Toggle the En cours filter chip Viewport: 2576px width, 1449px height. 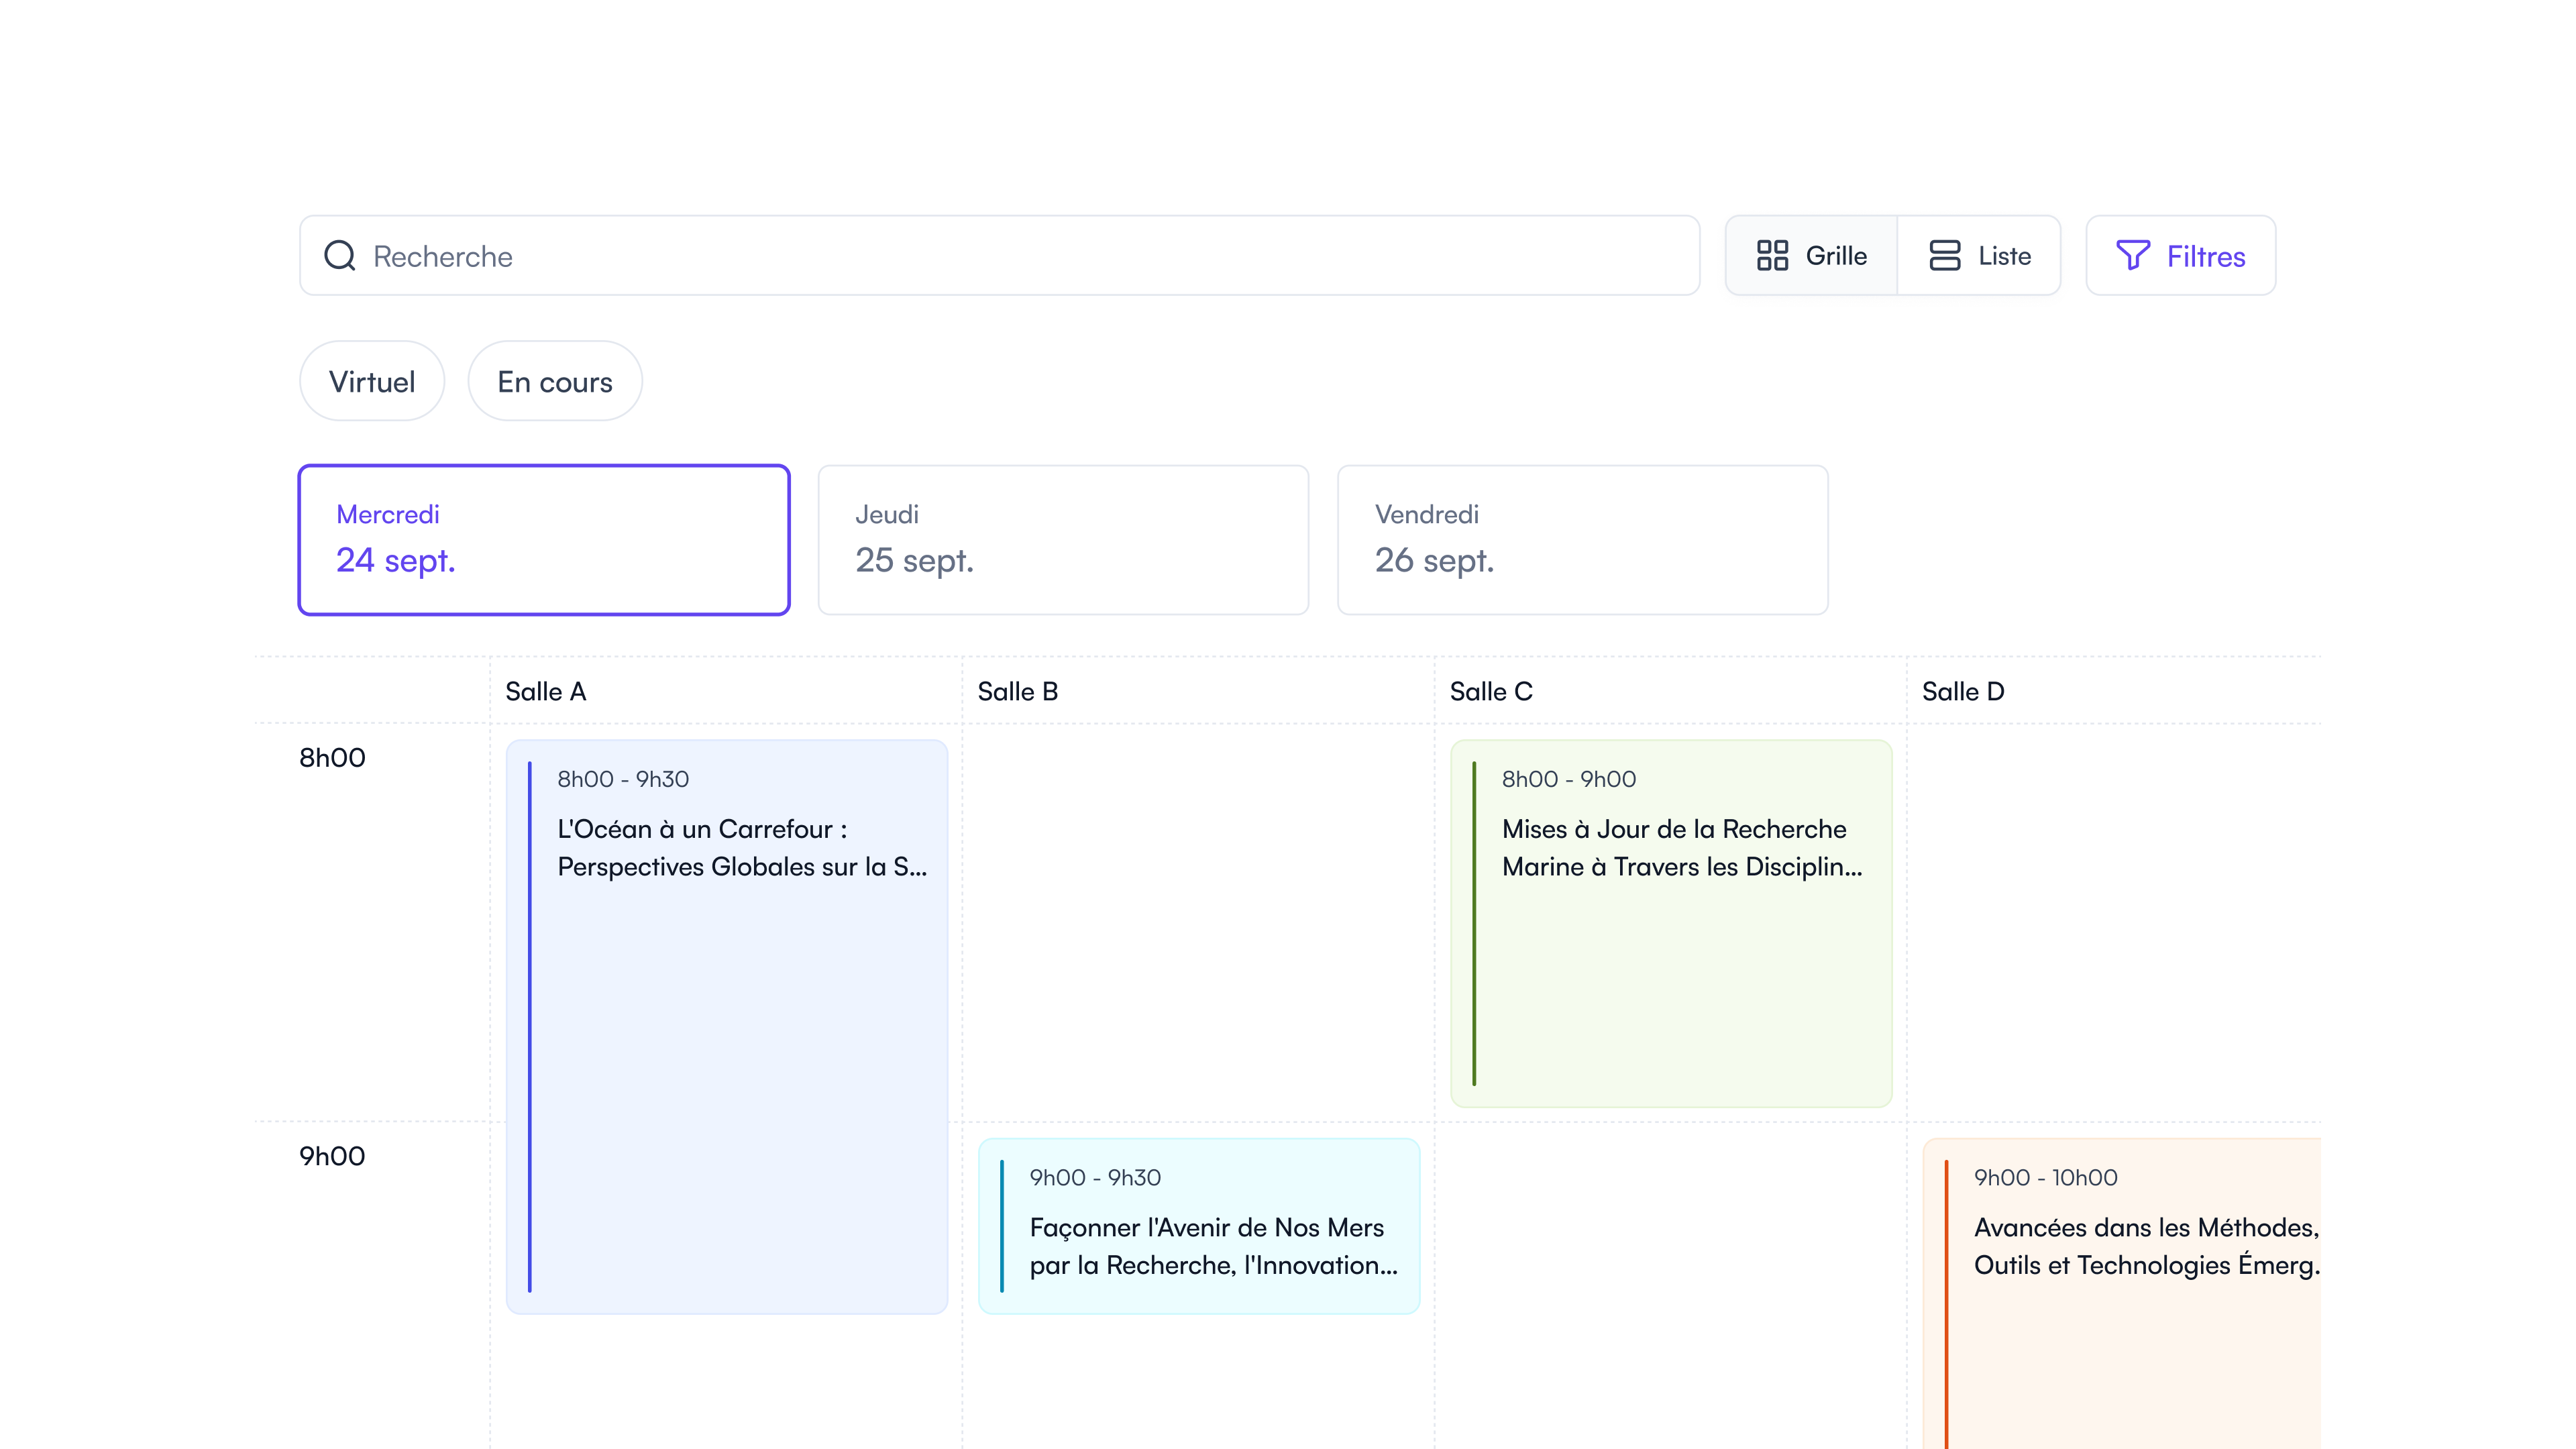pos(555,381)
